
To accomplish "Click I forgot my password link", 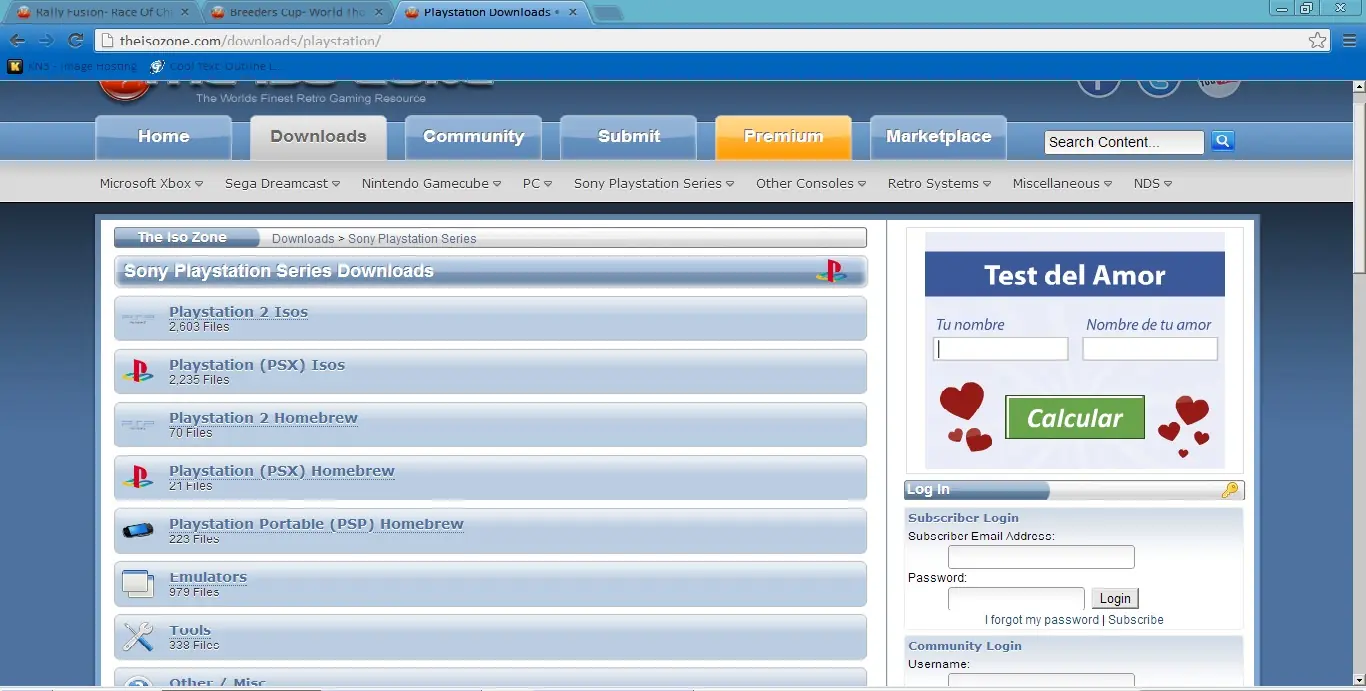I will point(1042,620).
